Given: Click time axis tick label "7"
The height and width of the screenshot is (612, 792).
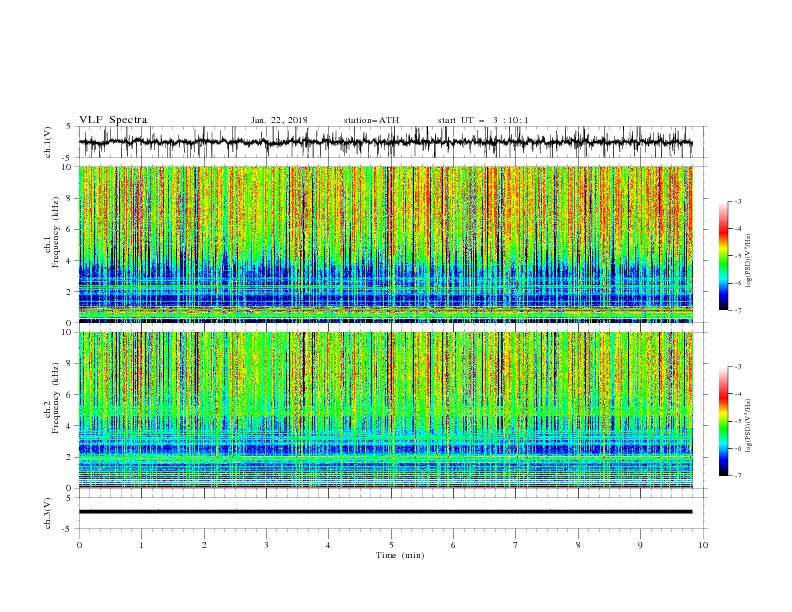Looking at the screenshot, I should click(x=516, y=545).
